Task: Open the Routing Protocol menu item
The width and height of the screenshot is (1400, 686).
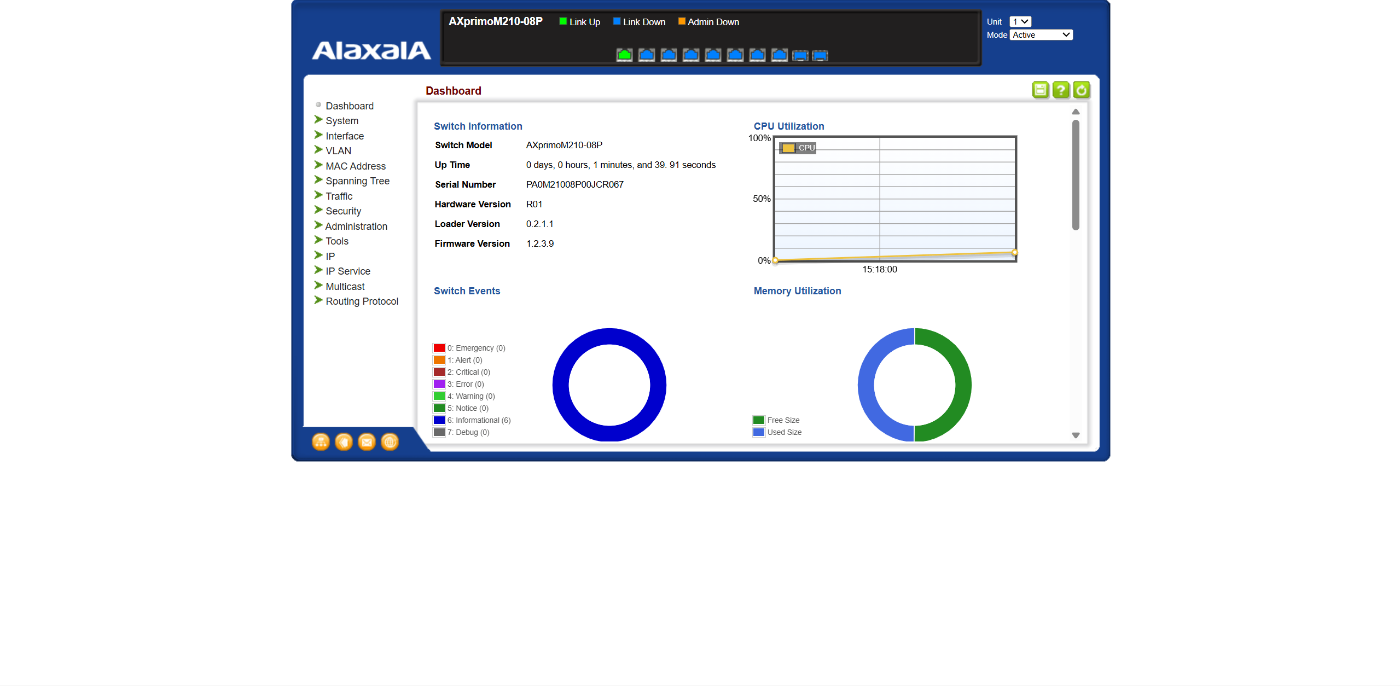Action: point(362,301)
